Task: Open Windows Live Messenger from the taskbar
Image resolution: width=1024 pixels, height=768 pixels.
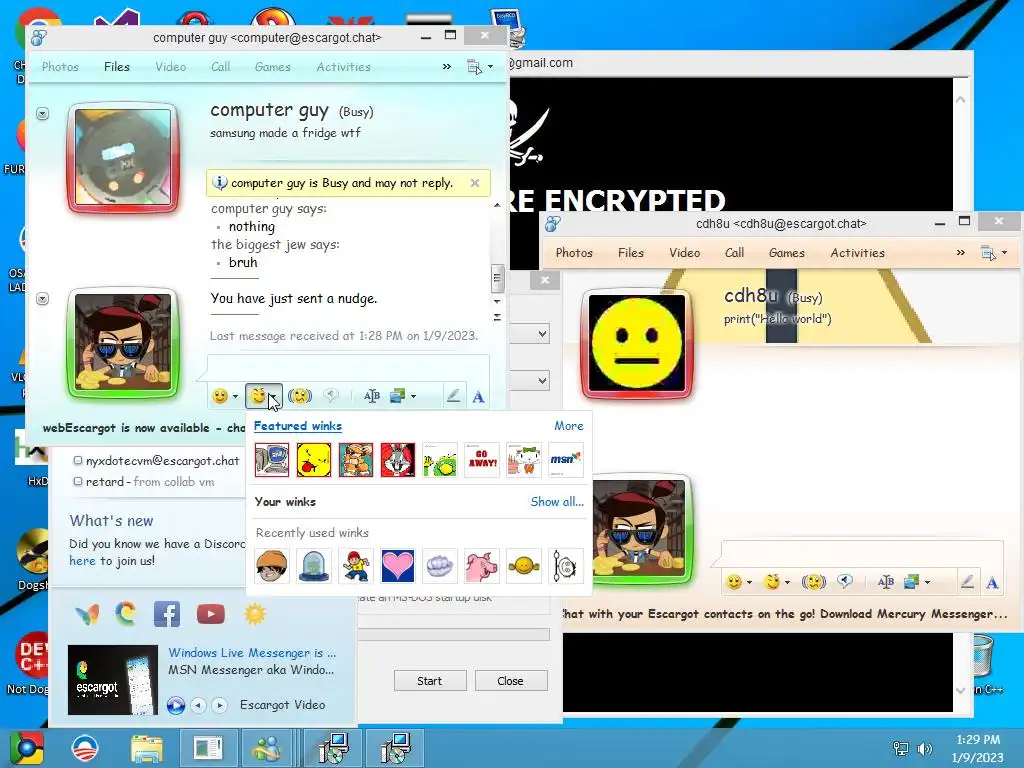Action: [268, 748]
